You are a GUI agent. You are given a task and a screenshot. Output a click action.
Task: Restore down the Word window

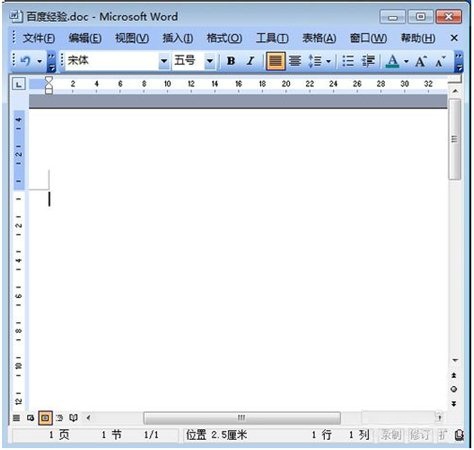point(421,17)
